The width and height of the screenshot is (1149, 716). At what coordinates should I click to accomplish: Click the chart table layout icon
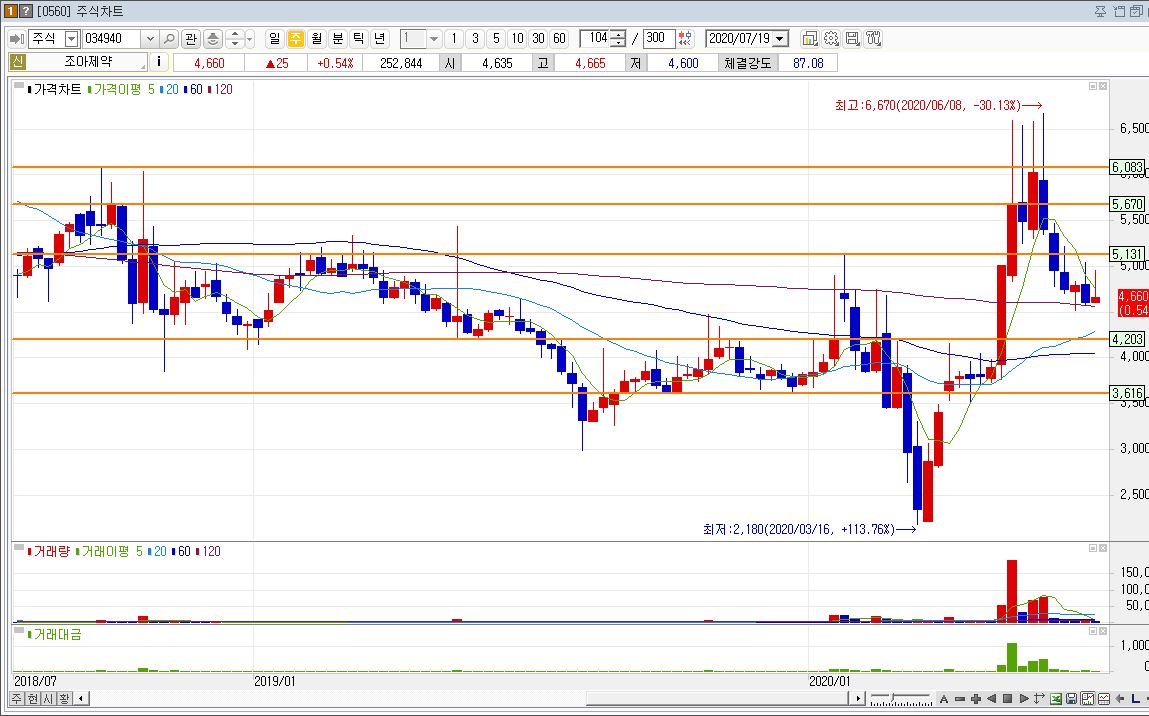click(1104, 698)
